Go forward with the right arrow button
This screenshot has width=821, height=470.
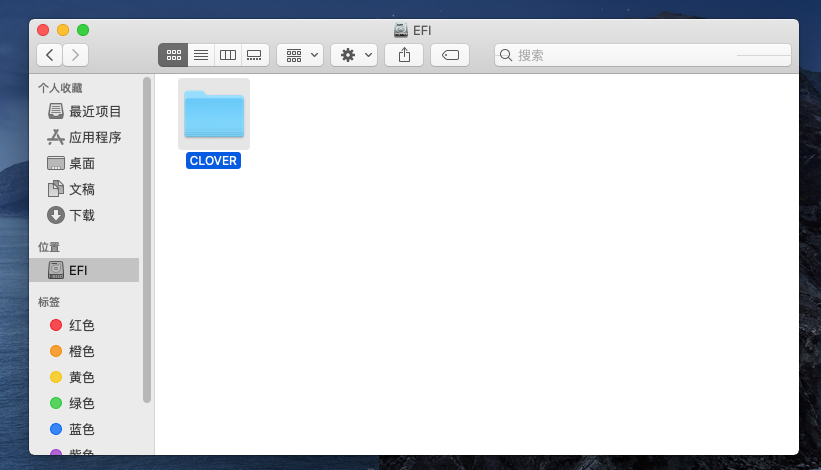(75, 55)
